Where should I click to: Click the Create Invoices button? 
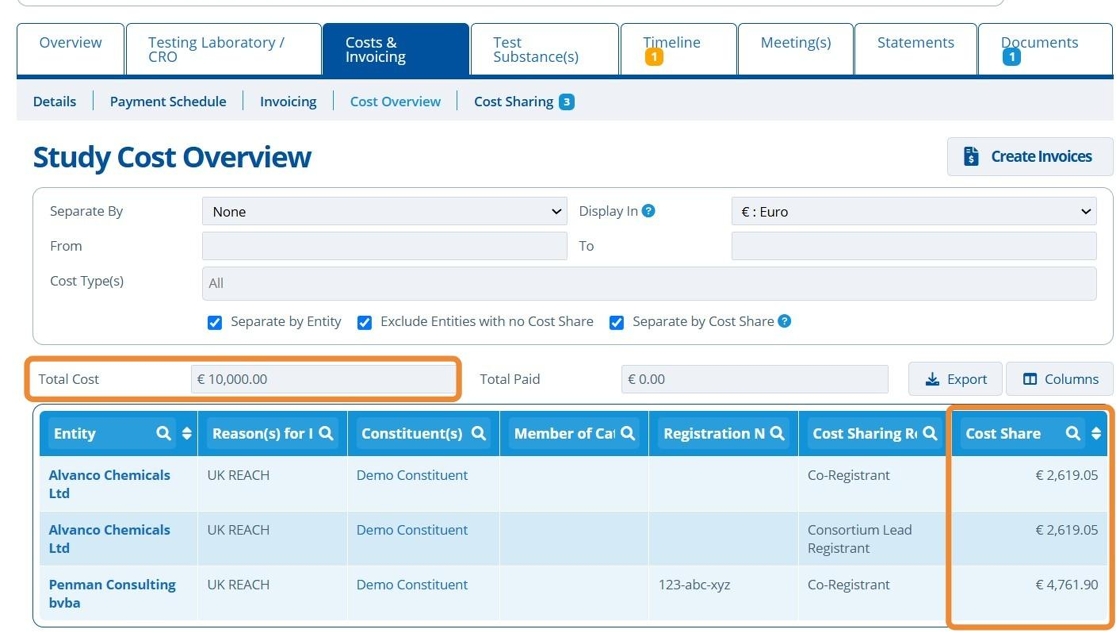(1029, 156)
